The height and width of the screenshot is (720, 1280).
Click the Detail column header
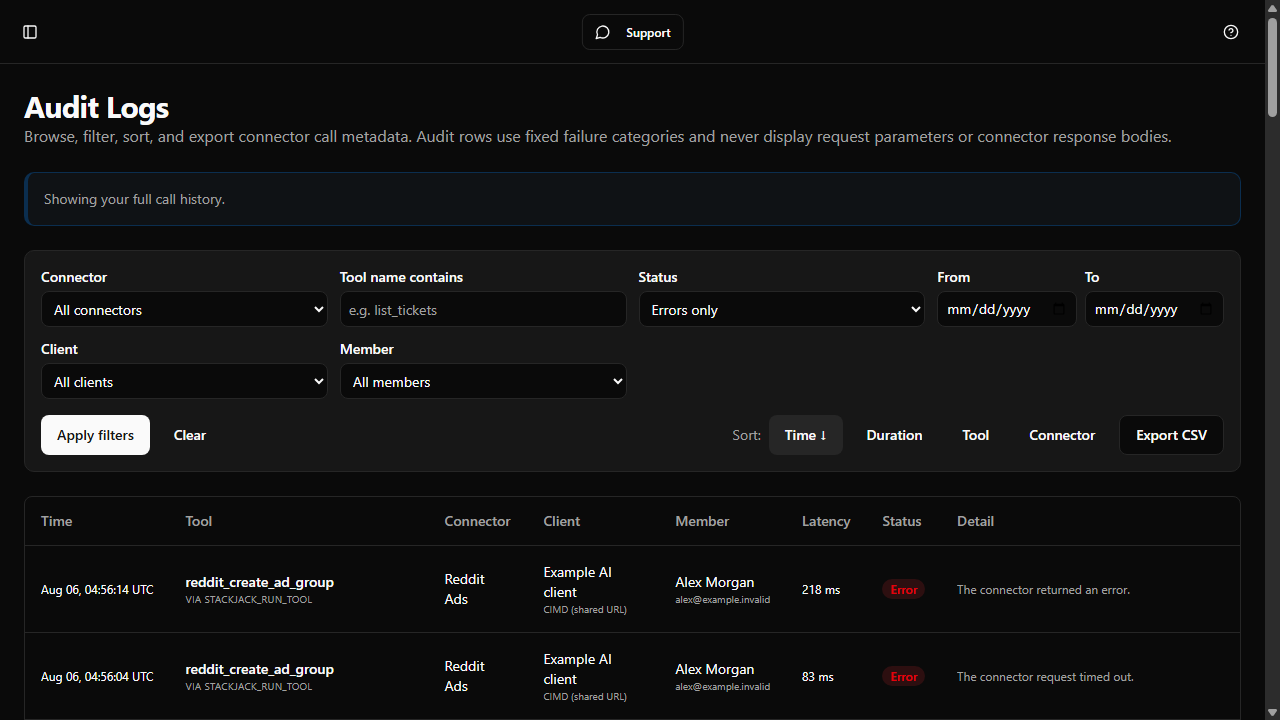[x=975, y=521]
